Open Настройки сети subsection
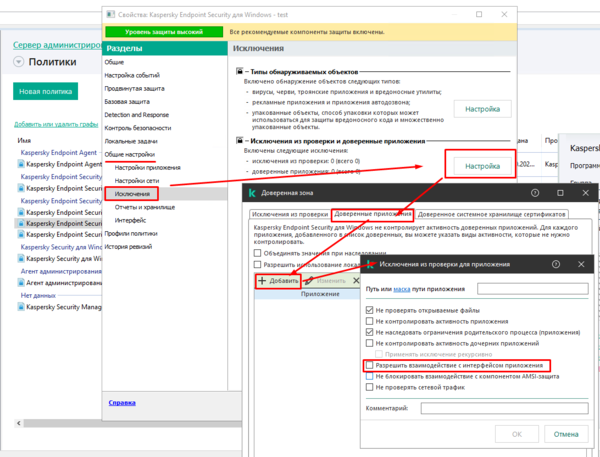Viewport: 600px width, 457px height. point(137,181)
